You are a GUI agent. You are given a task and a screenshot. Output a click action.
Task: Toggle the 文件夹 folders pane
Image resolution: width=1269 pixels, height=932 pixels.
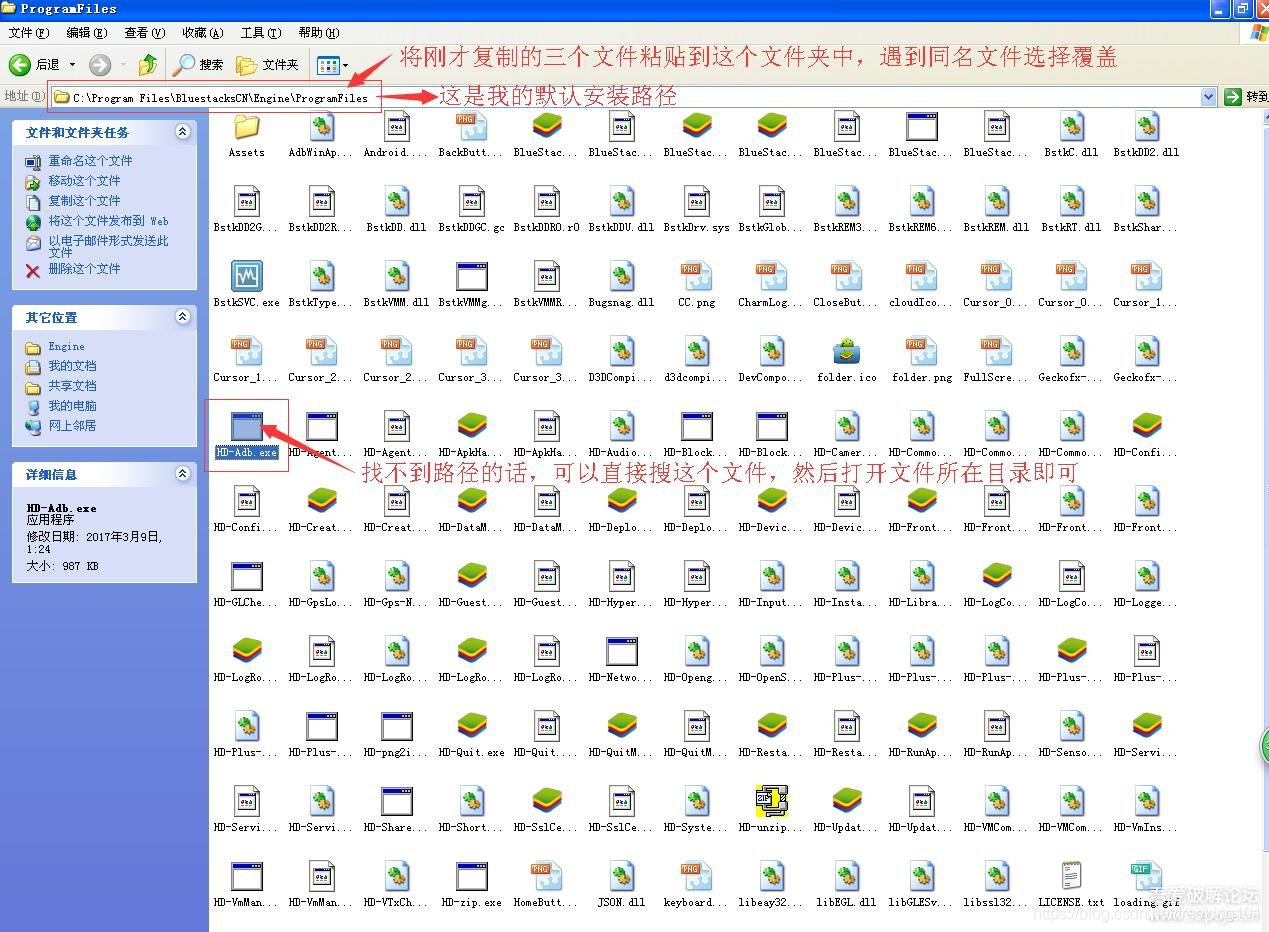point(267,65)
